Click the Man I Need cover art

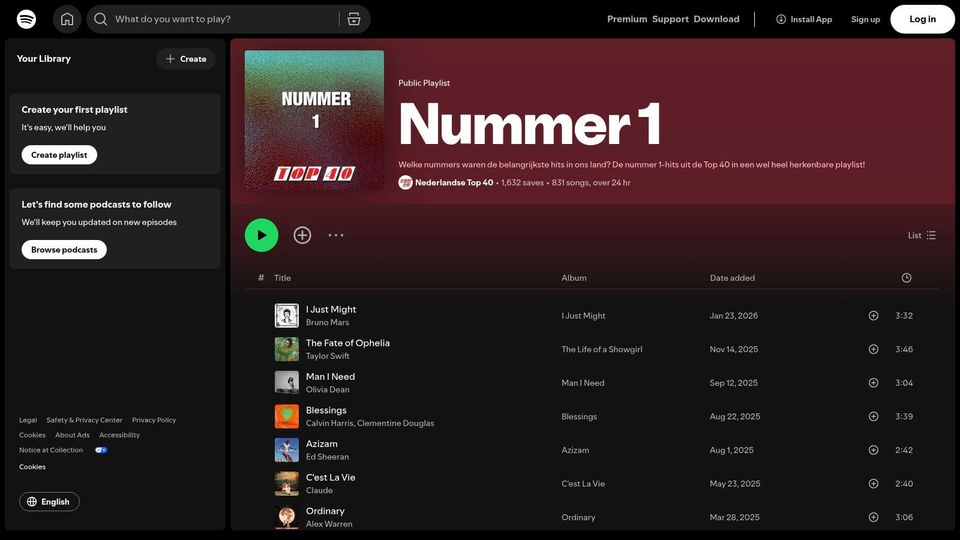pyautogui.click(x=287, y=383)
